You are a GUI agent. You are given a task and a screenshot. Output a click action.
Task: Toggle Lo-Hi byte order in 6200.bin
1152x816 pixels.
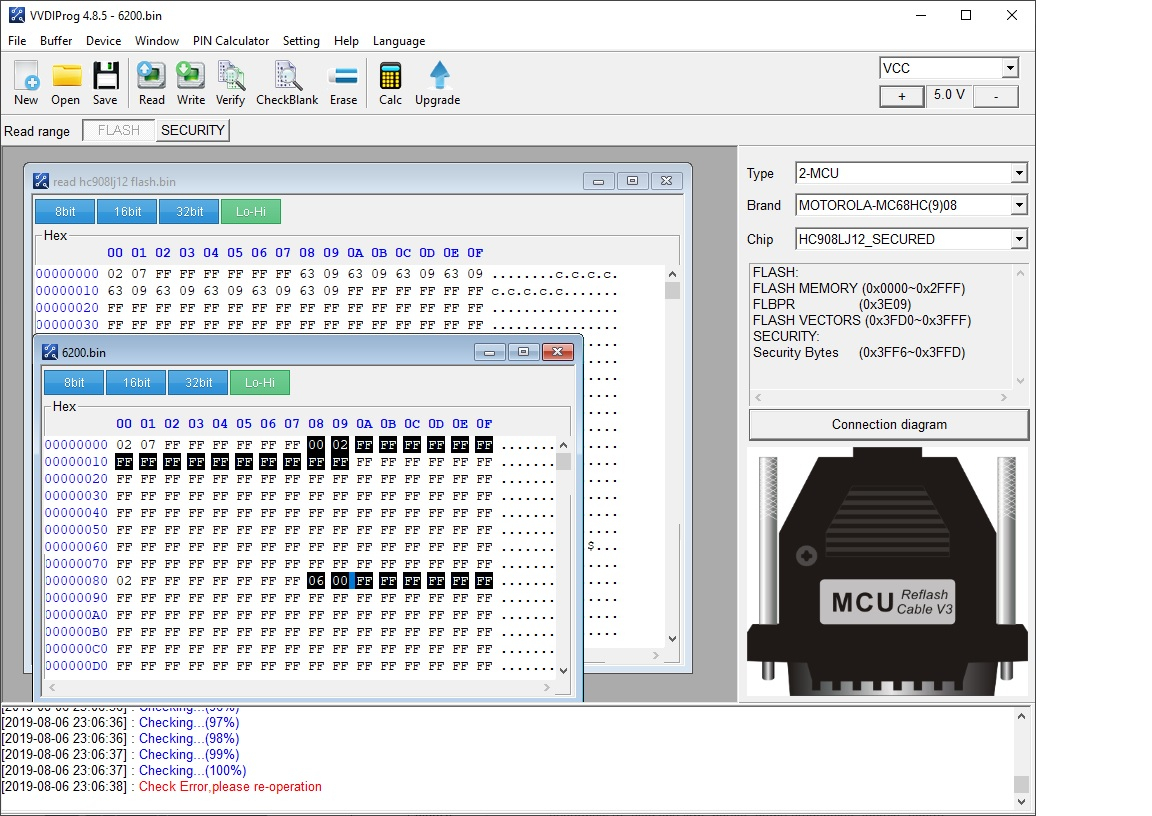coord(260,382)
